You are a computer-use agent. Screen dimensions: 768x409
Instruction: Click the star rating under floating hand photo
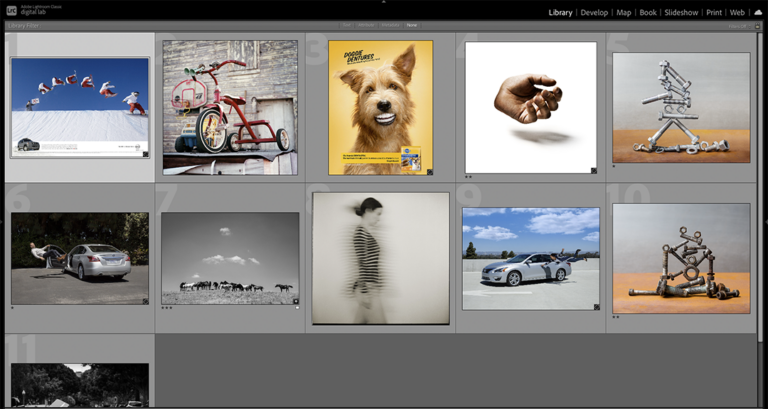click(x=469, y=177)
